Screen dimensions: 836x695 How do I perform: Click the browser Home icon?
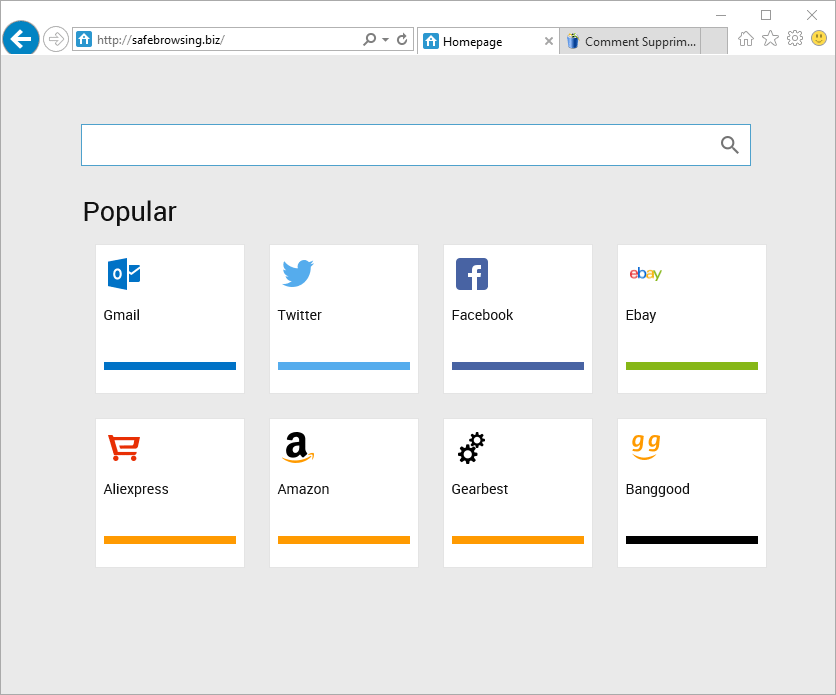pos(746,38)
